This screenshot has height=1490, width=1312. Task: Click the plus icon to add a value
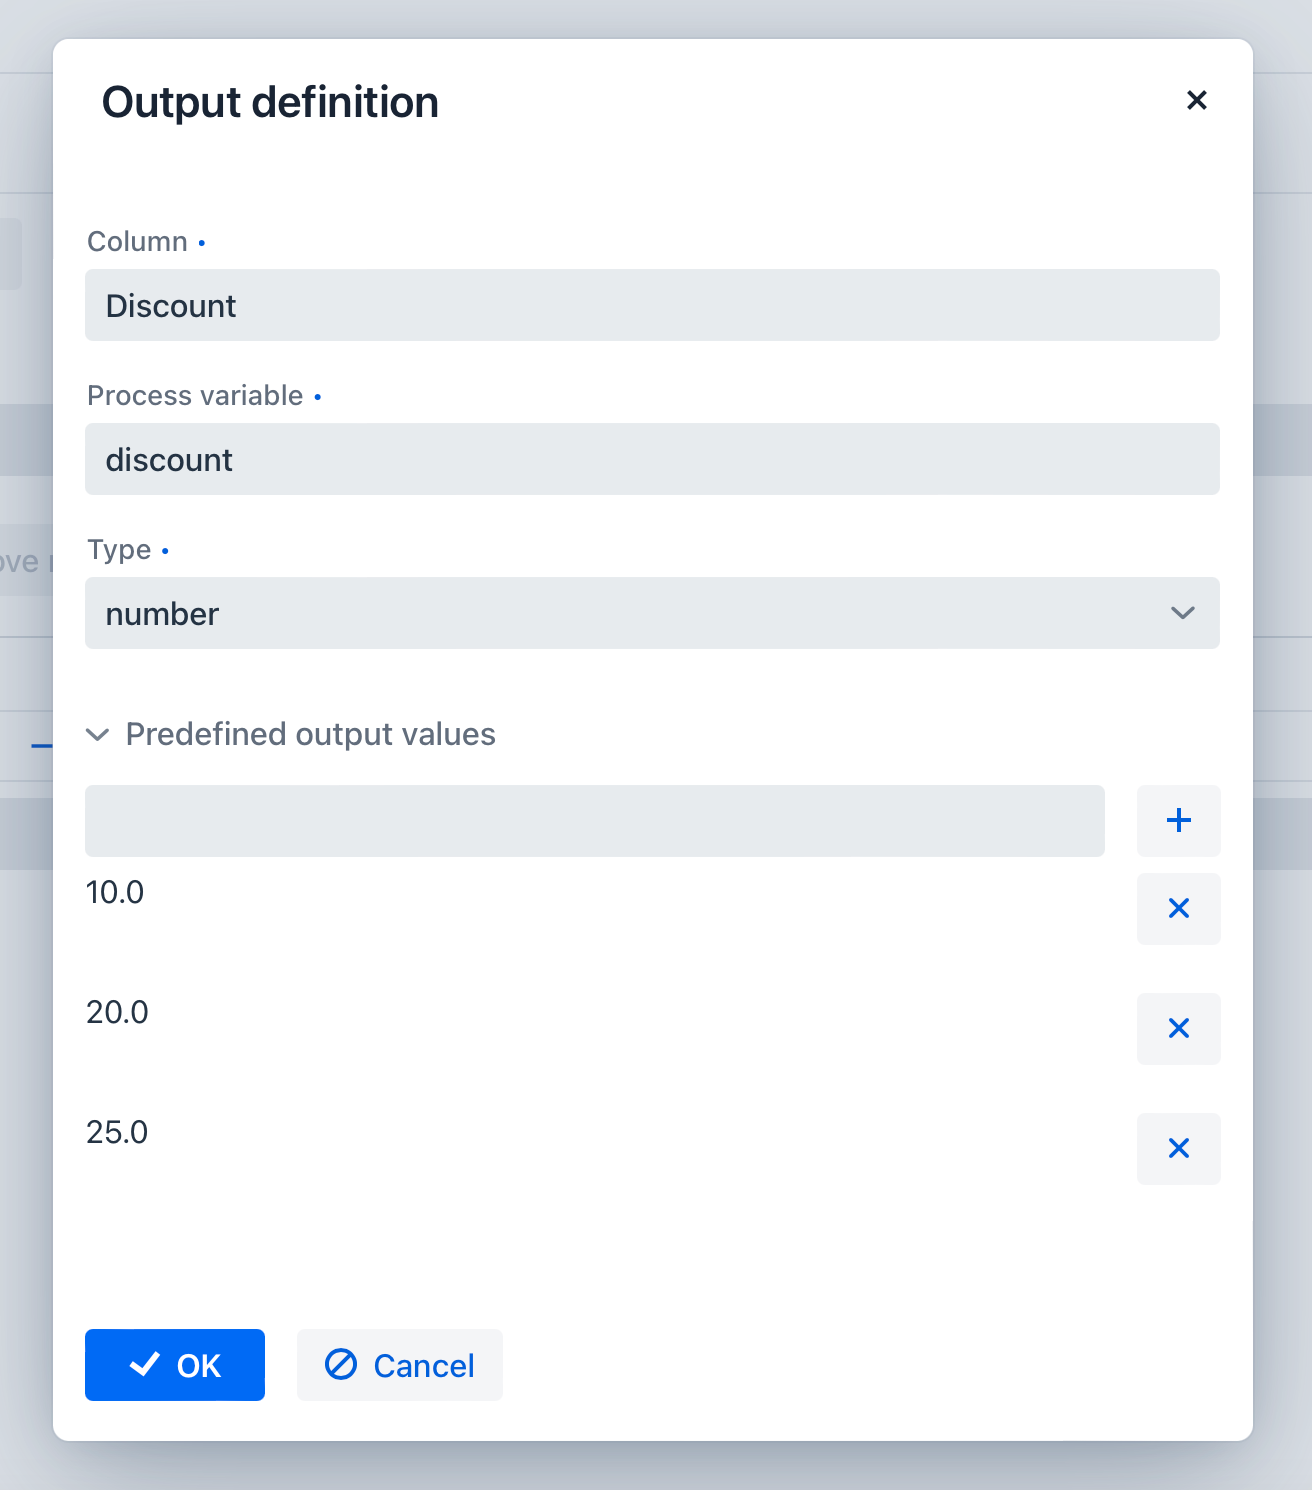(1178, 820)
